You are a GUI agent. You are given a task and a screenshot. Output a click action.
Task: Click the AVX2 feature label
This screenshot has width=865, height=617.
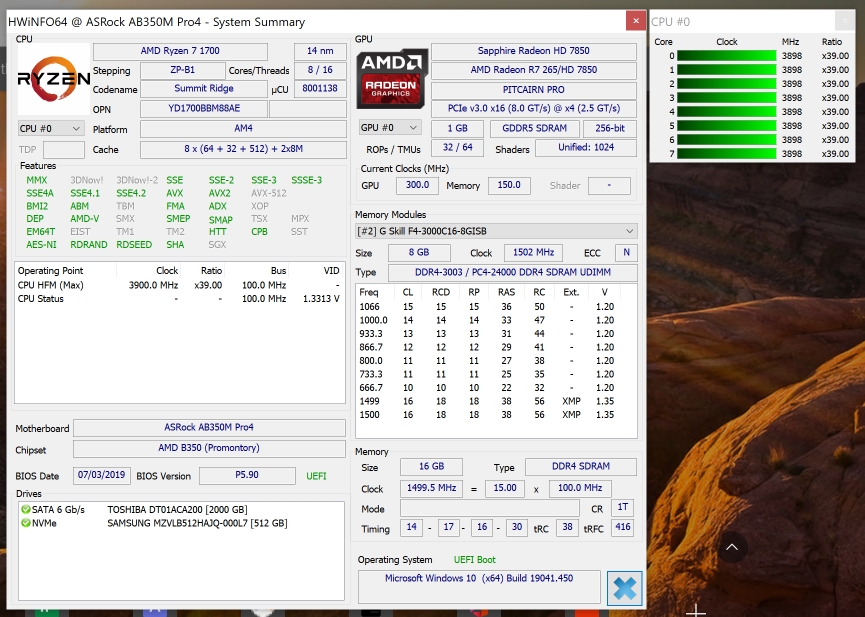point(220,194)
